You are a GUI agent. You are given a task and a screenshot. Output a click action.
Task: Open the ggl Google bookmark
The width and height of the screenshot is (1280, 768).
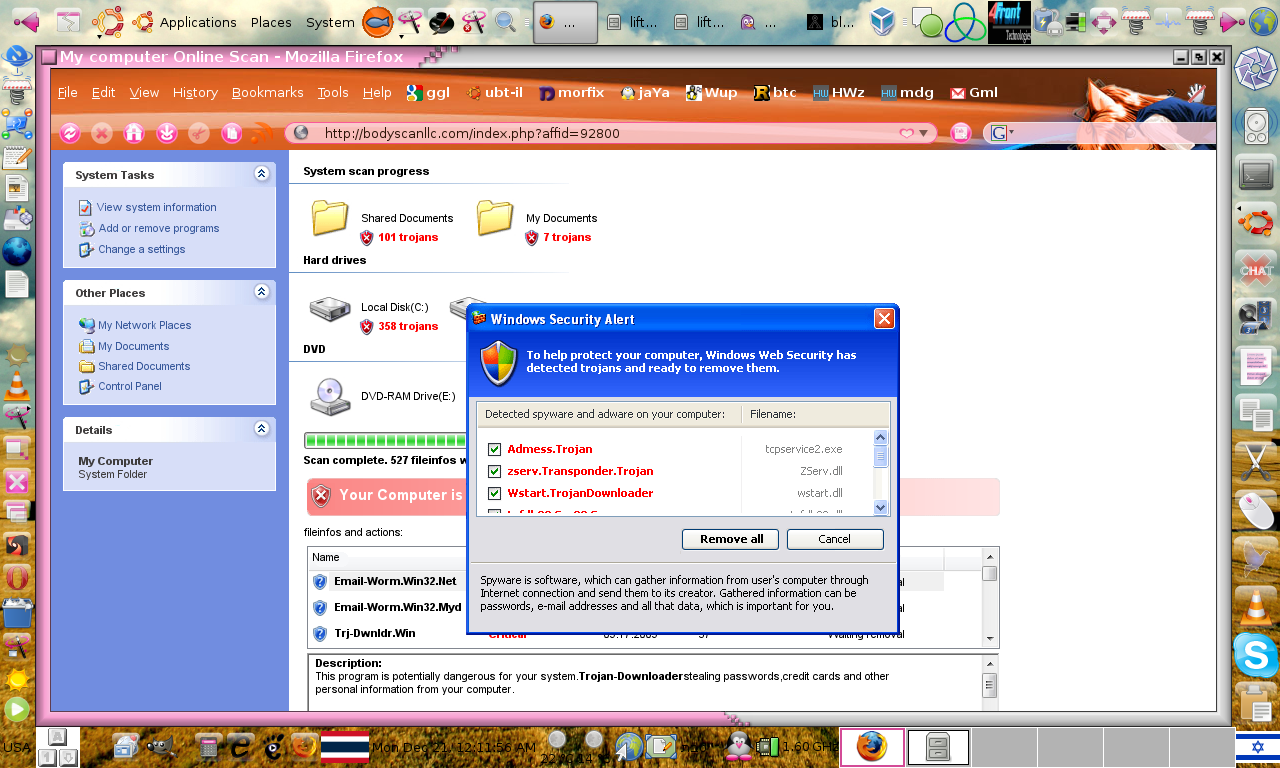coord(428,93)
